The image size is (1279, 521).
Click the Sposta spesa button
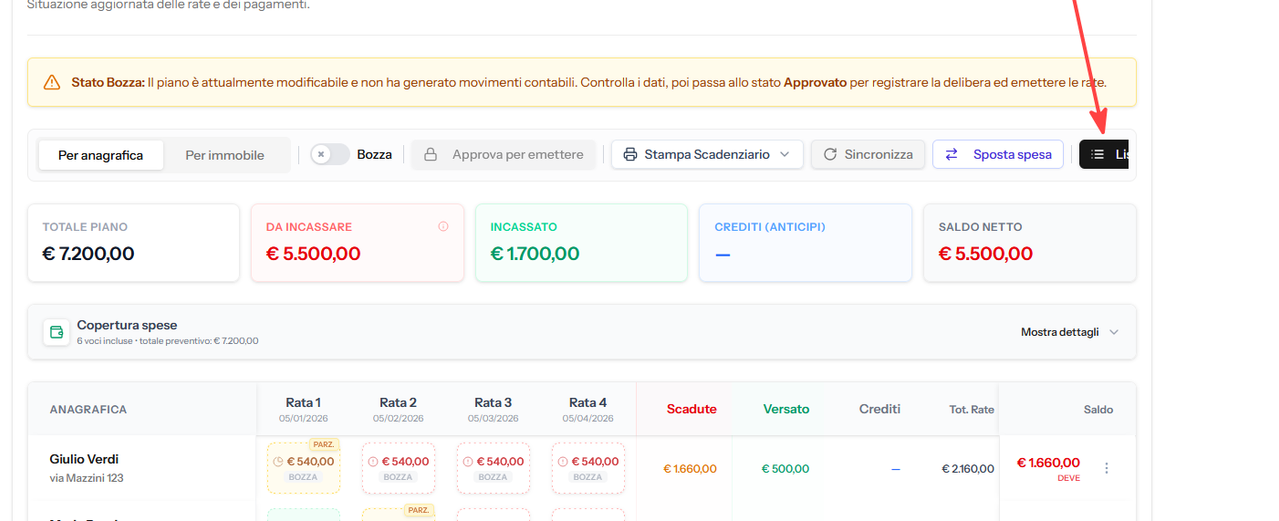[998, 155]
